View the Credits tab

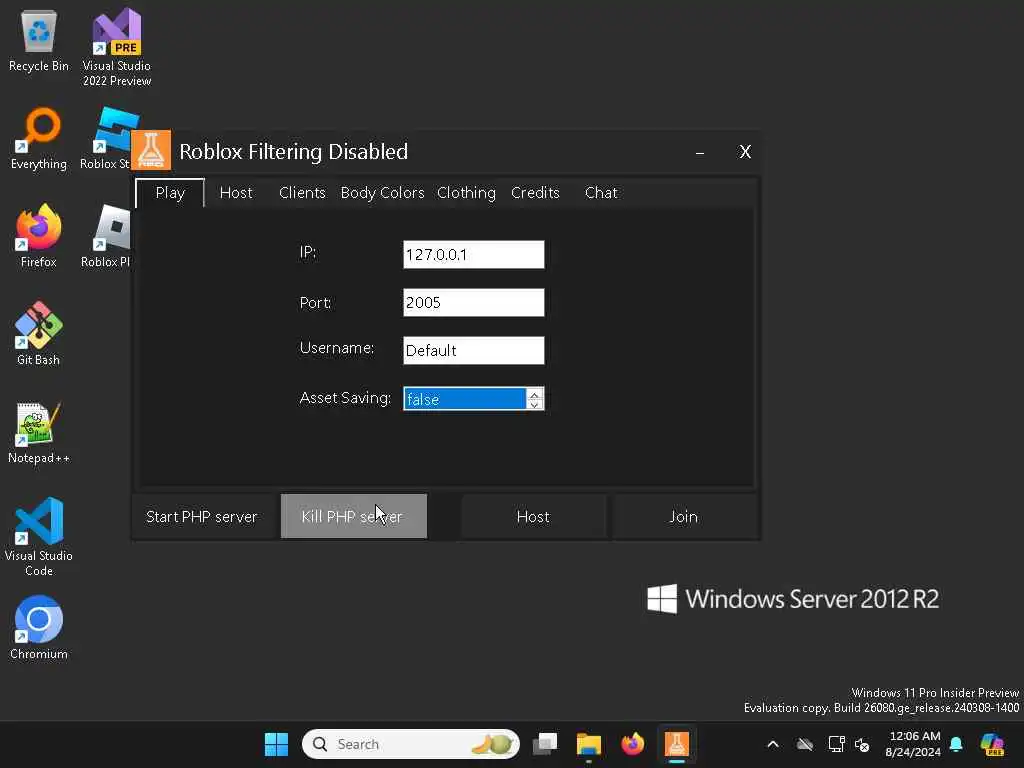[535, 193]
